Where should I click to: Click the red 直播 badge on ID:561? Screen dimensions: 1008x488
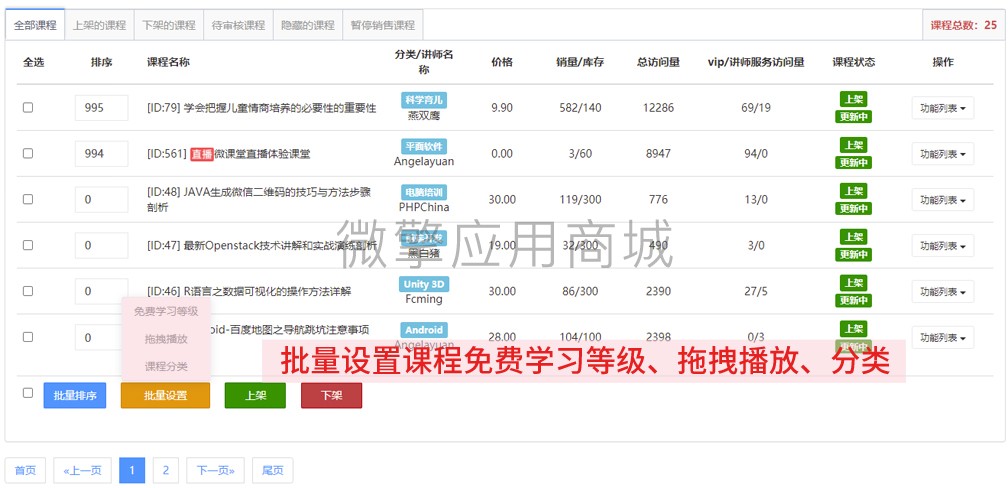tap(201, 154)
